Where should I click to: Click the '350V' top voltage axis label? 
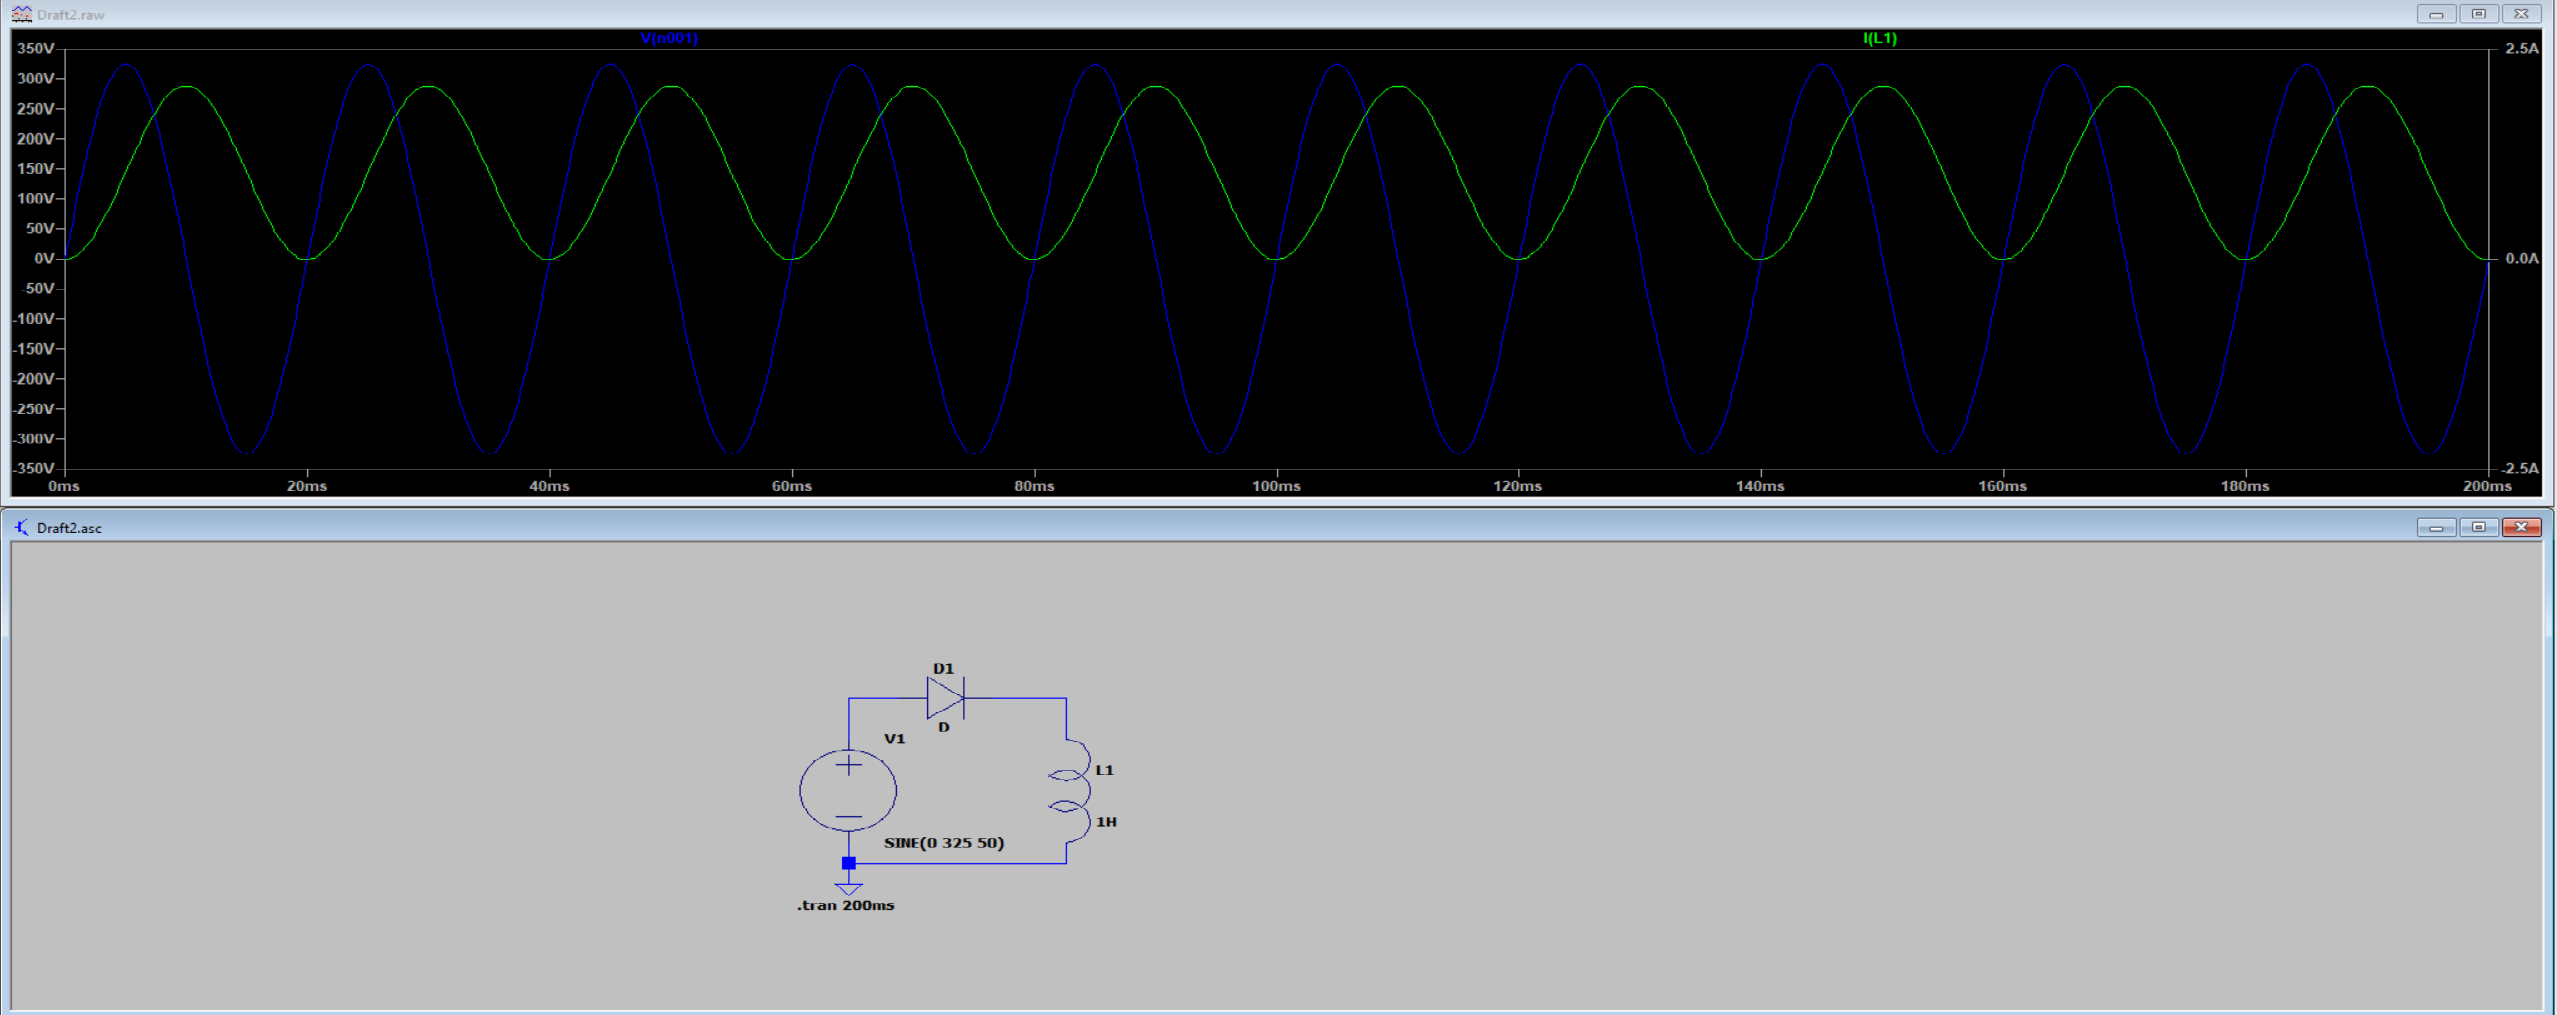coord(36,48)
